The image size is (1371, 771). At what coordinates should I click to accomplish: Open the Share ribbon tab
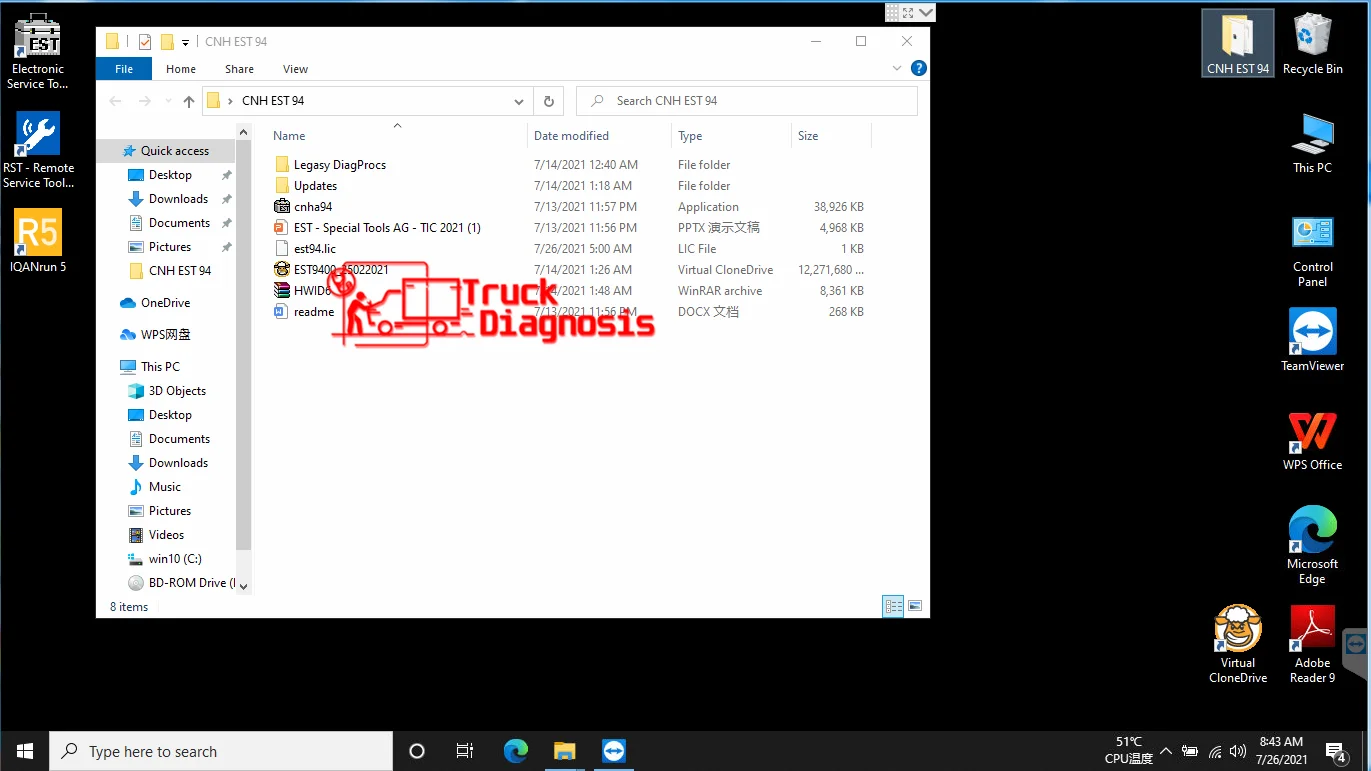coord(239,69)
